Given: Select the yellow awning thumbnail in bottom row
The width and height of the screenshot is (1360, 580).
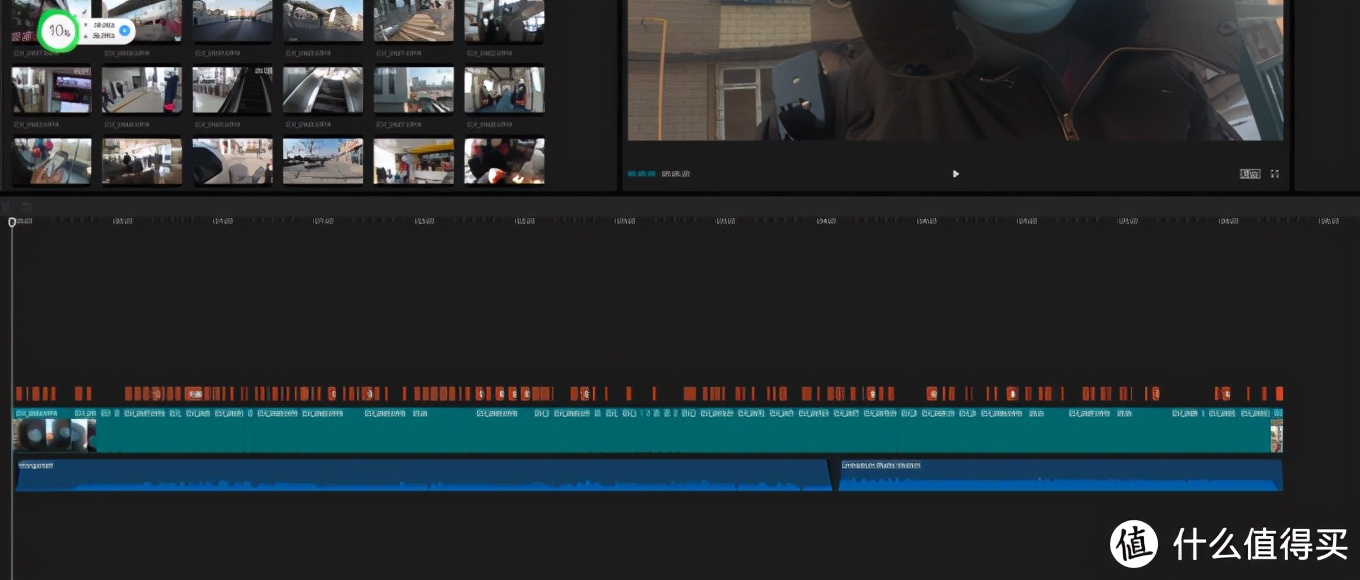Looking at the screenshot, I should pyautogui.click(x=413, y=160).
